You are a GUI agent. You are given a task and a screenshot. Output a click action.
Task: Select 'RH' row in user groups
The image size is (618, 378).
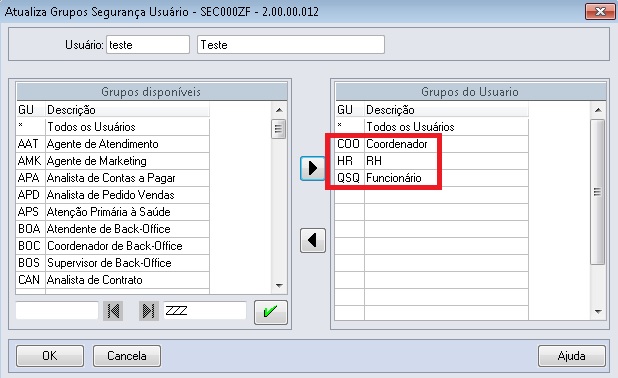432,161
